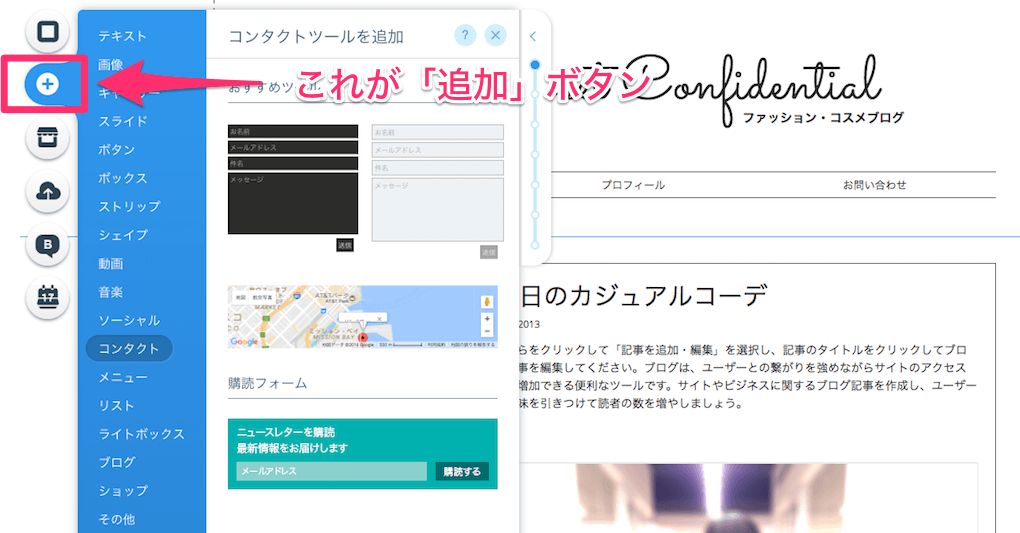The image size is (1020, 533).
Task: Select ボタン in the add menu
Action: 116,150
